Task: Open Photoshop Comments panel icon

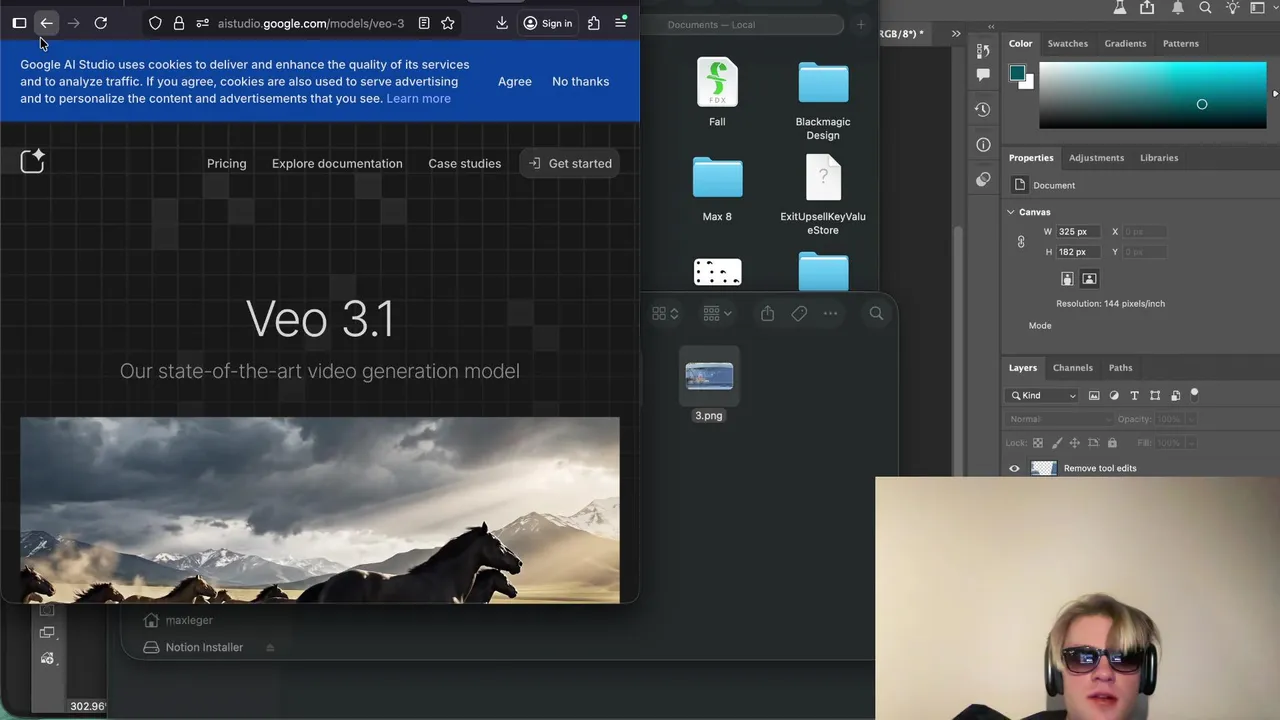Action: pyautogui.click(x=983, y=74)
